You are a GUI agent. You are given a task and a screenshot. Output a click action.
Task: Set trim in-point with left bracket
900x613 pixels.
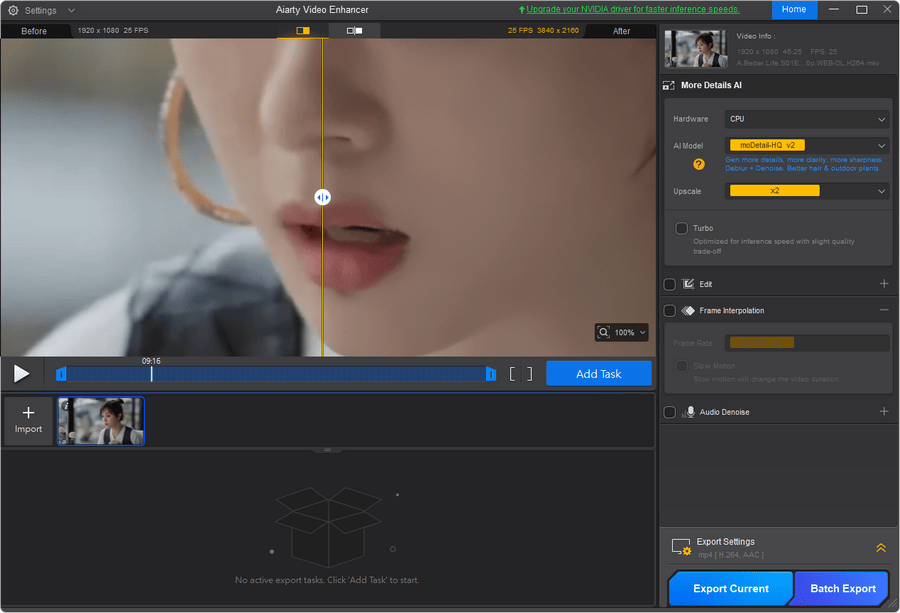pos(512,374)
